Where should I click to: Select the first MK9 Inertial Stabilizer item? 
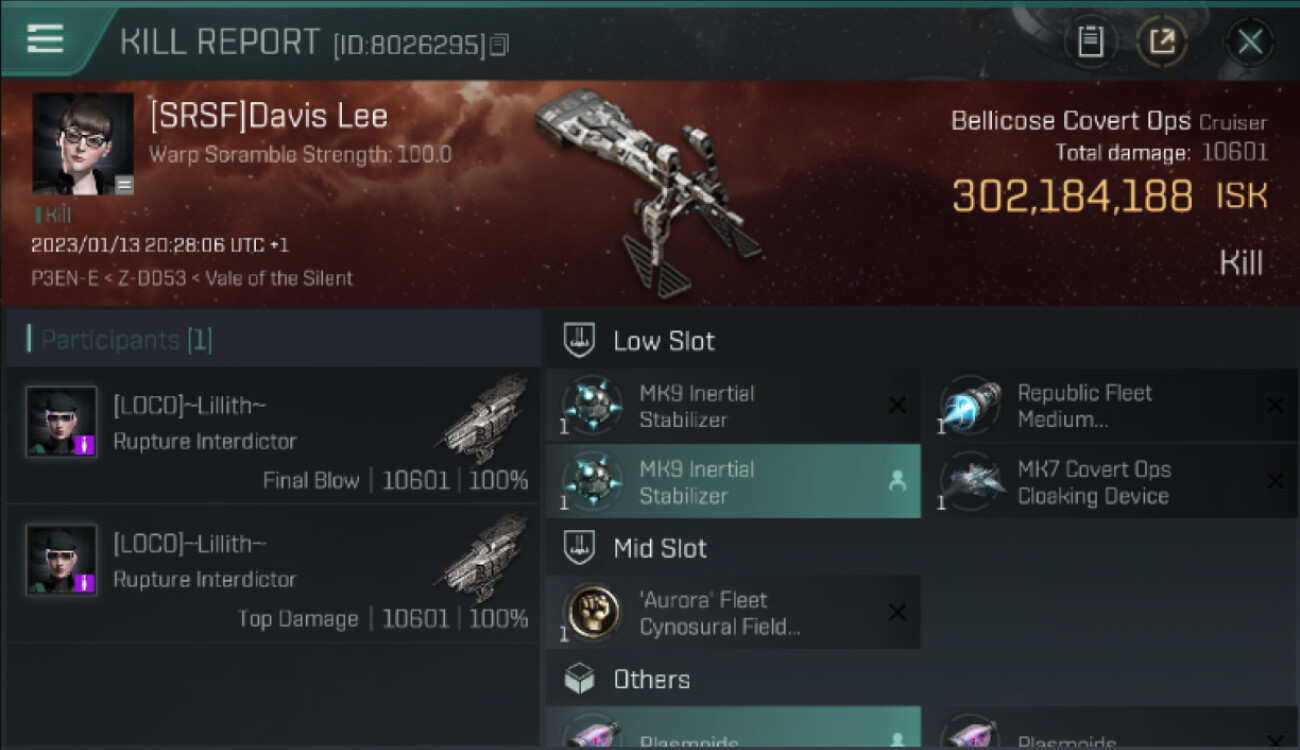coord(733,405)
